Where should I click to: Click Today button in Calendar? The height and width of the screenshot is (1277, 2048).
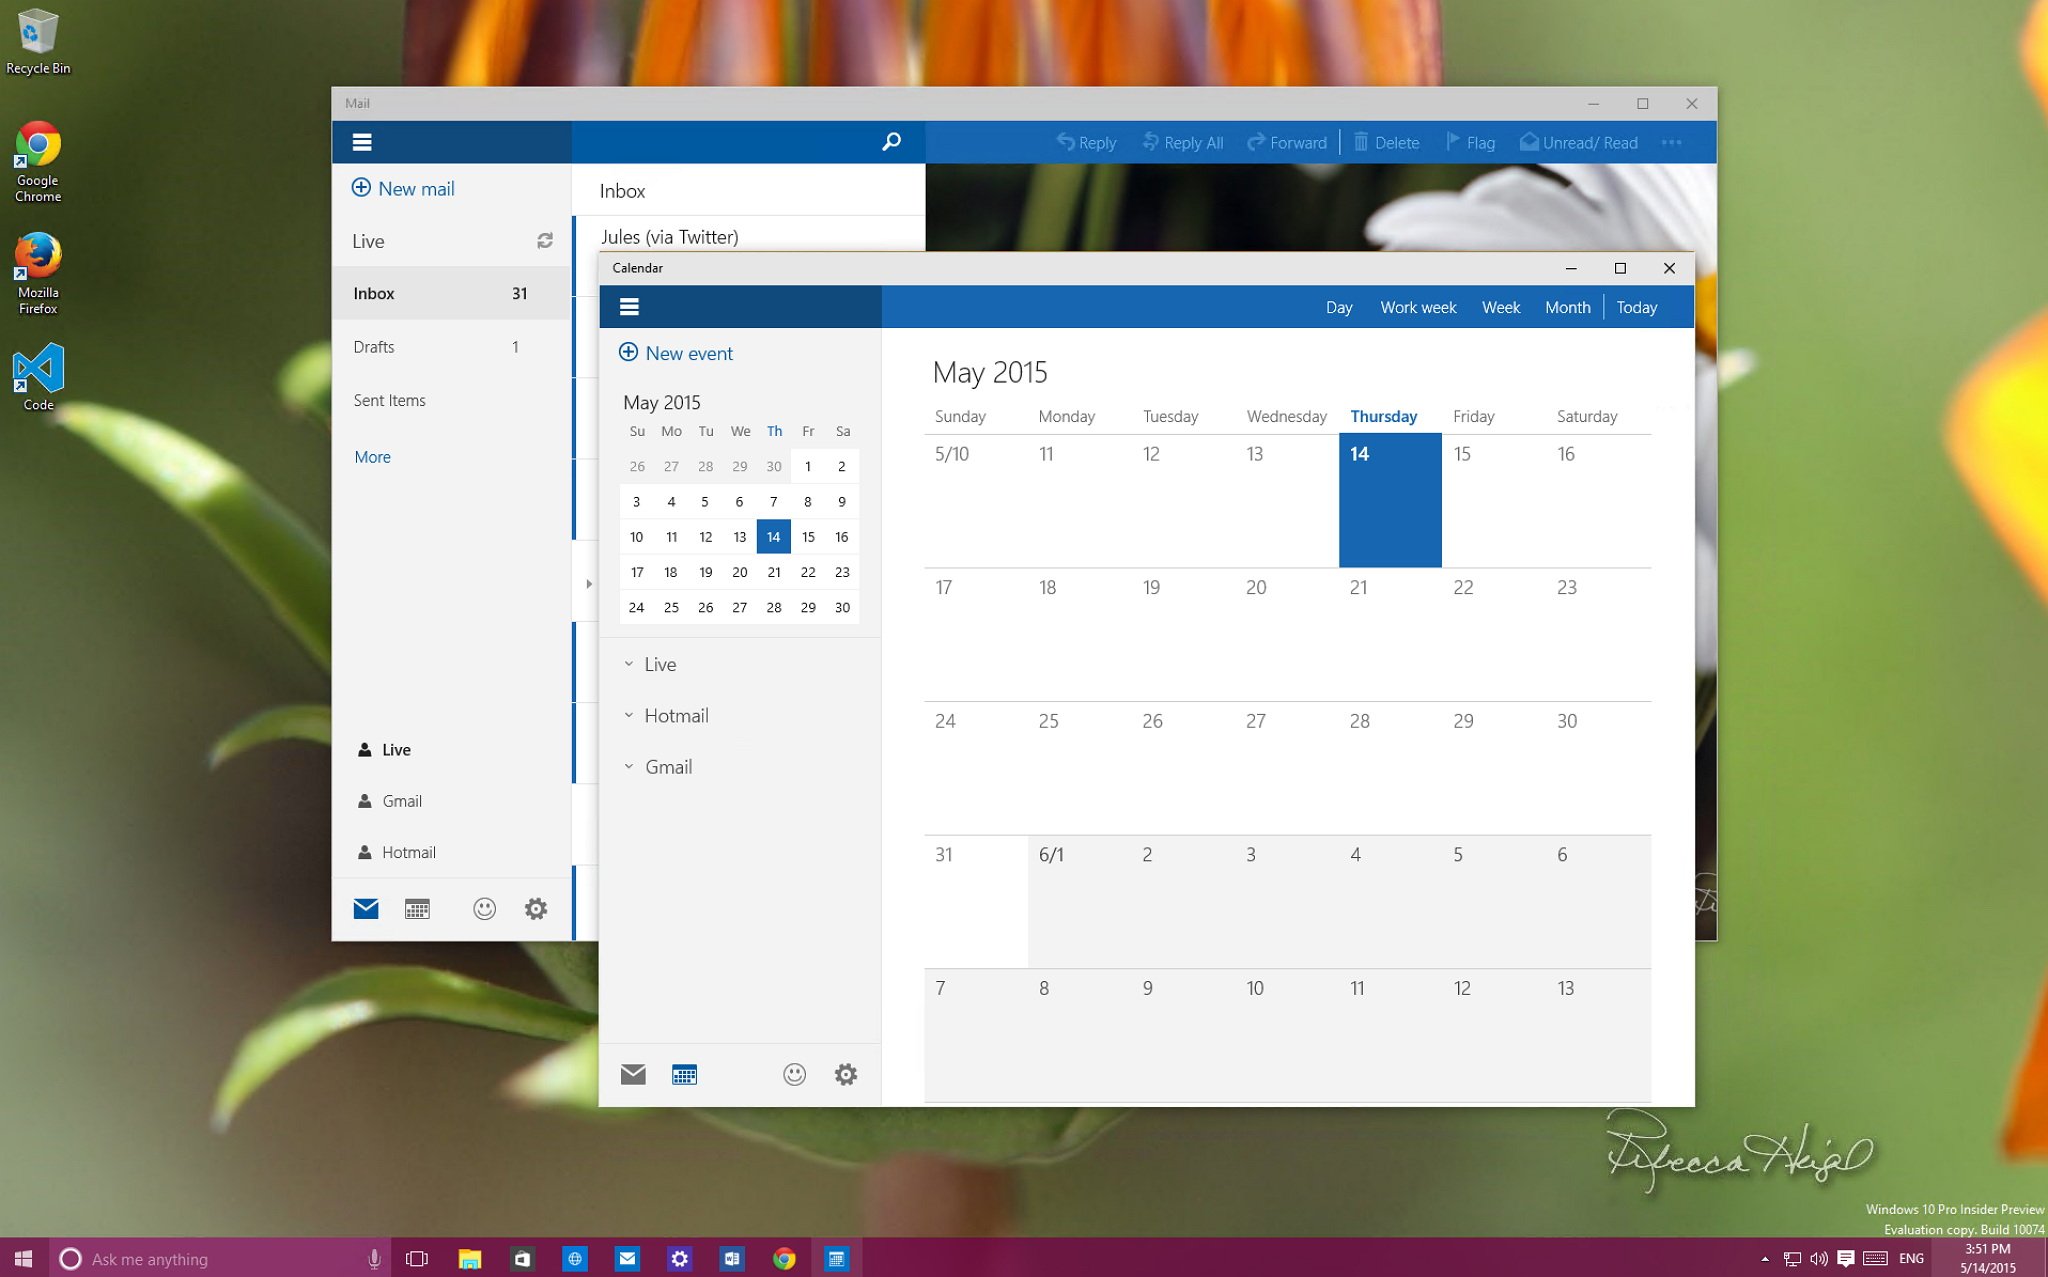click(1638, 306)
